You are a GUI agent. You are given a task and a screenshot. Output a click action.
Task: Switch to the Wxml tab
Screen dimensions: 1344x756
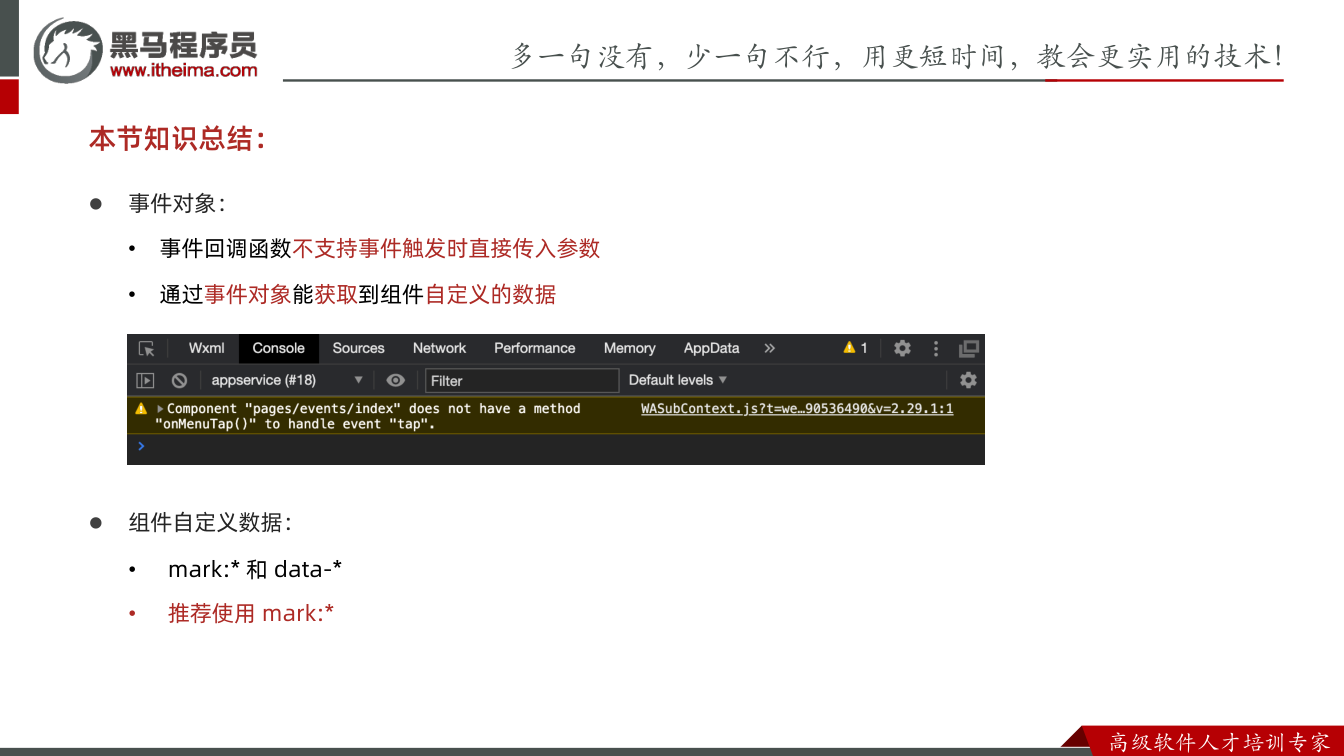click(x=207, y=348)
